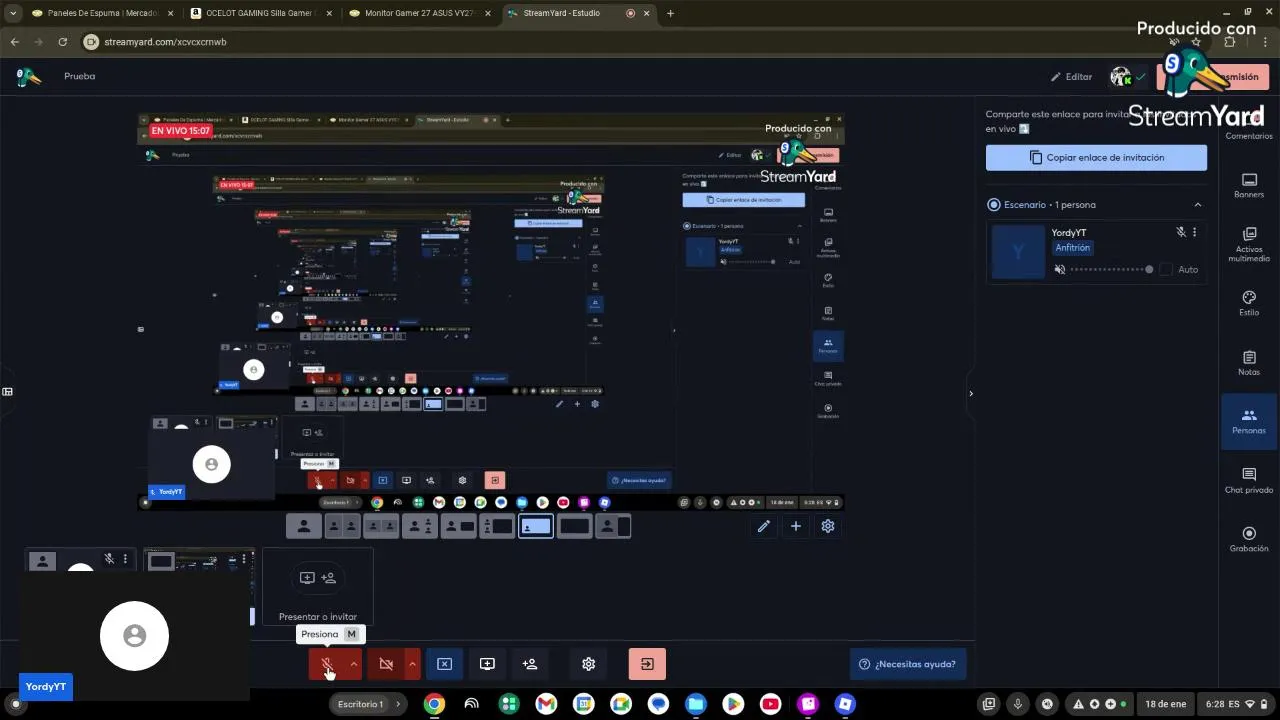Adjust YordyYT volume slider

click(1112, 270)
